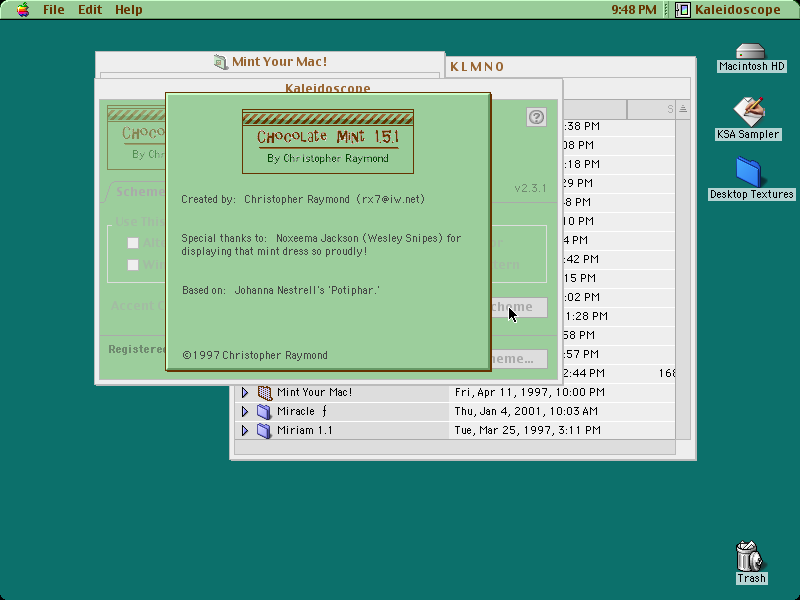Click the 'KLMNO' label in the rear window
The height and width of the screenshot is (600, 800).
tap(477, 67)
